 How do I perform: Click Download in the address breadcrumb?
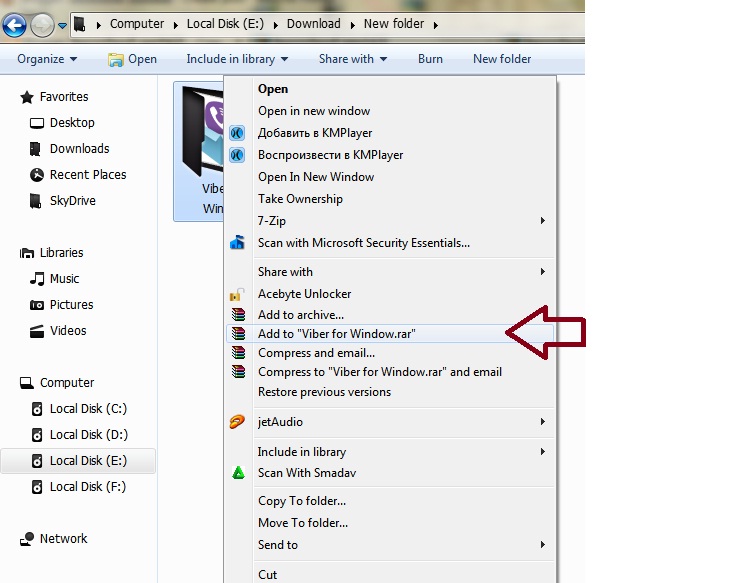314,24
